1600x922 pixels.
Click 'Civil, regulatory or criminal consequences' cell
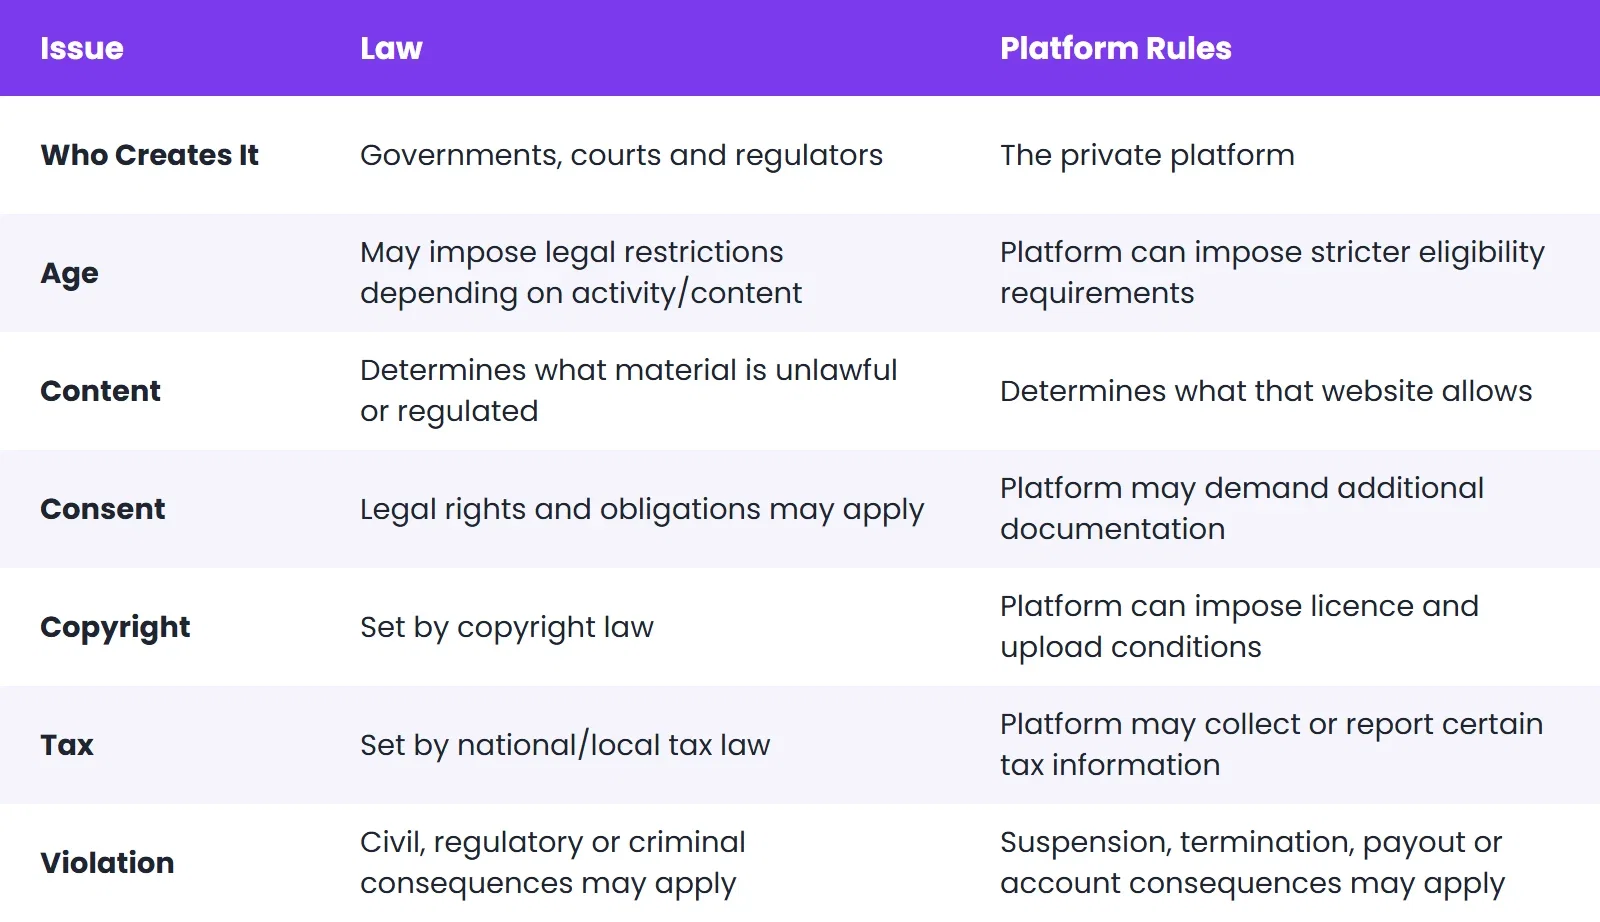[553, 862]
